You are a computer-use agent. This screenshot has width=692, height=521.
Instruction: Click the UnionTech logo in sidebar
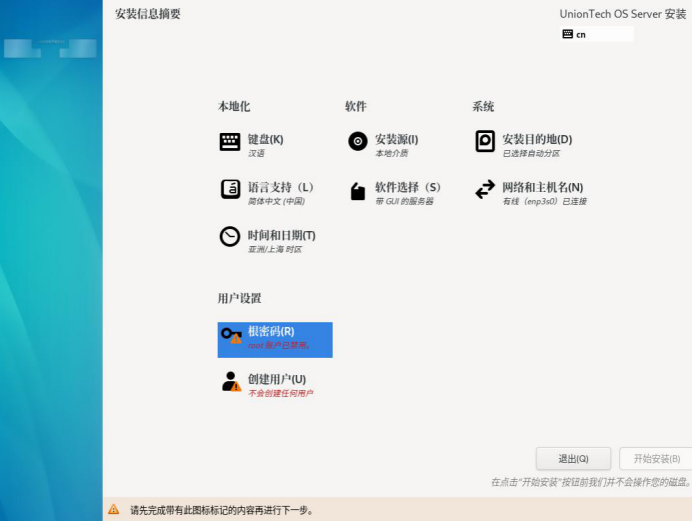point(50,47)
